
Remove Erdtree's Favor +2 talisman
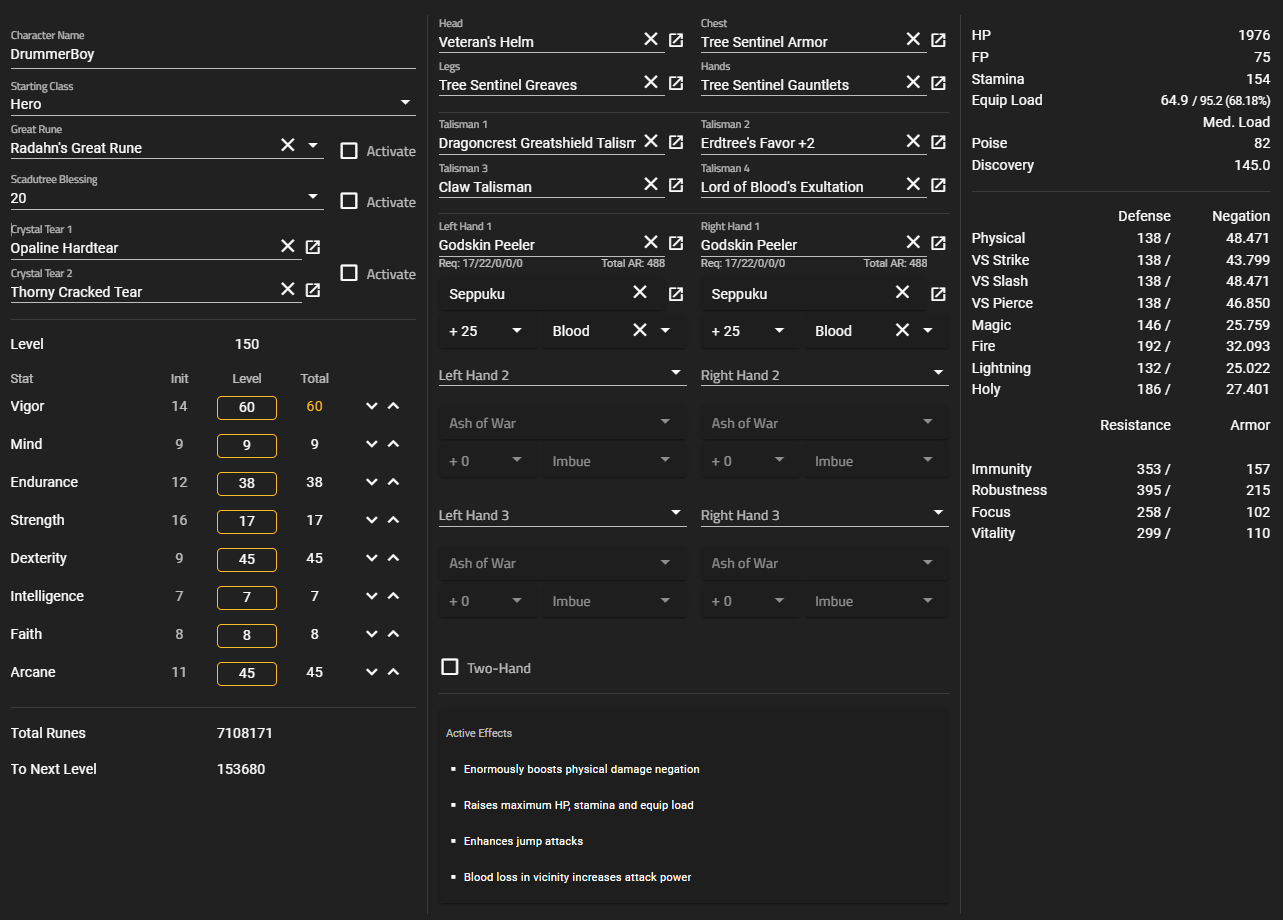pyautogui.click(x=913, y=141)
